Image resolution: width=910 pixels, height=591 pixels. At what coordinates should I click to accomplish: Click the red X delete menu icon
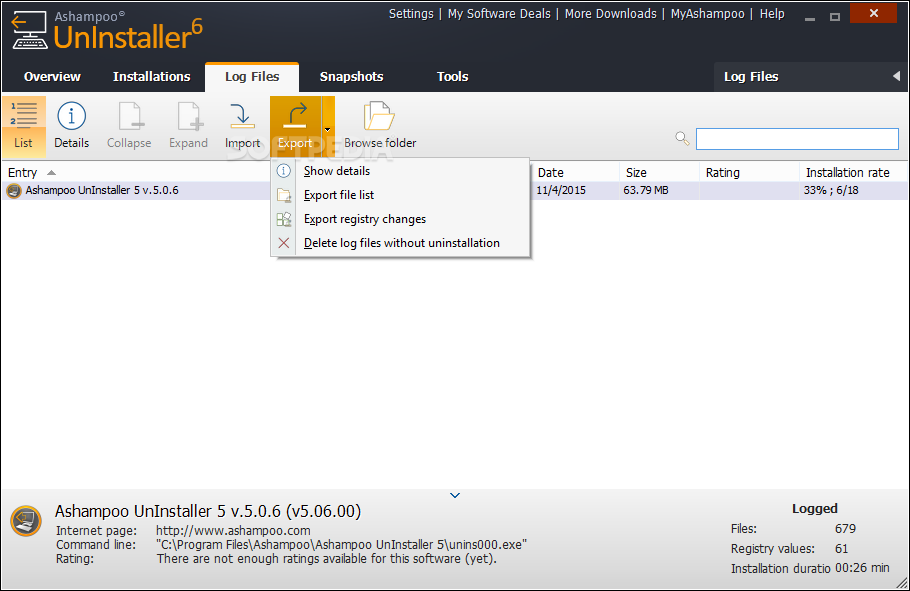click(x=284, y=243)
